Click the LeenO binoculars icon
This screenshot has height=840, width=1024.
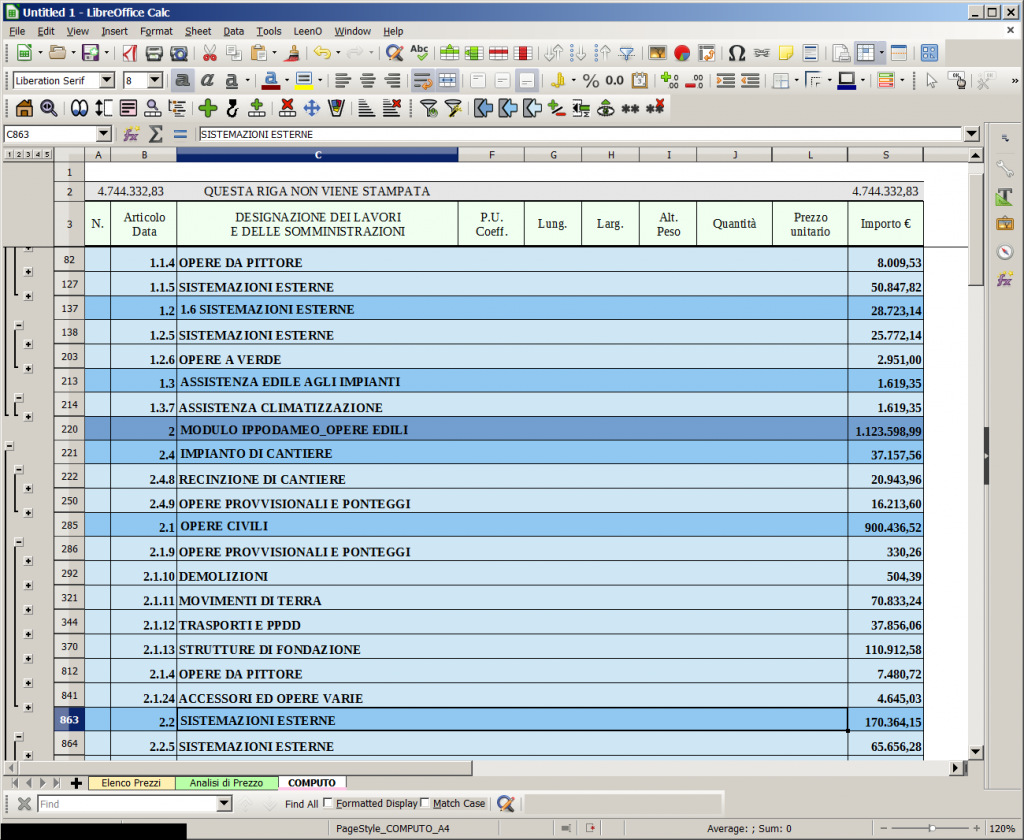79,108
